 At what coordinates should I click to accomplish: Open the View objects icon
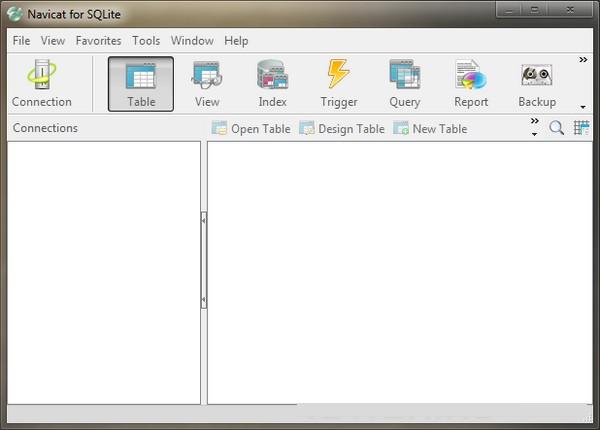click(207, 83)
